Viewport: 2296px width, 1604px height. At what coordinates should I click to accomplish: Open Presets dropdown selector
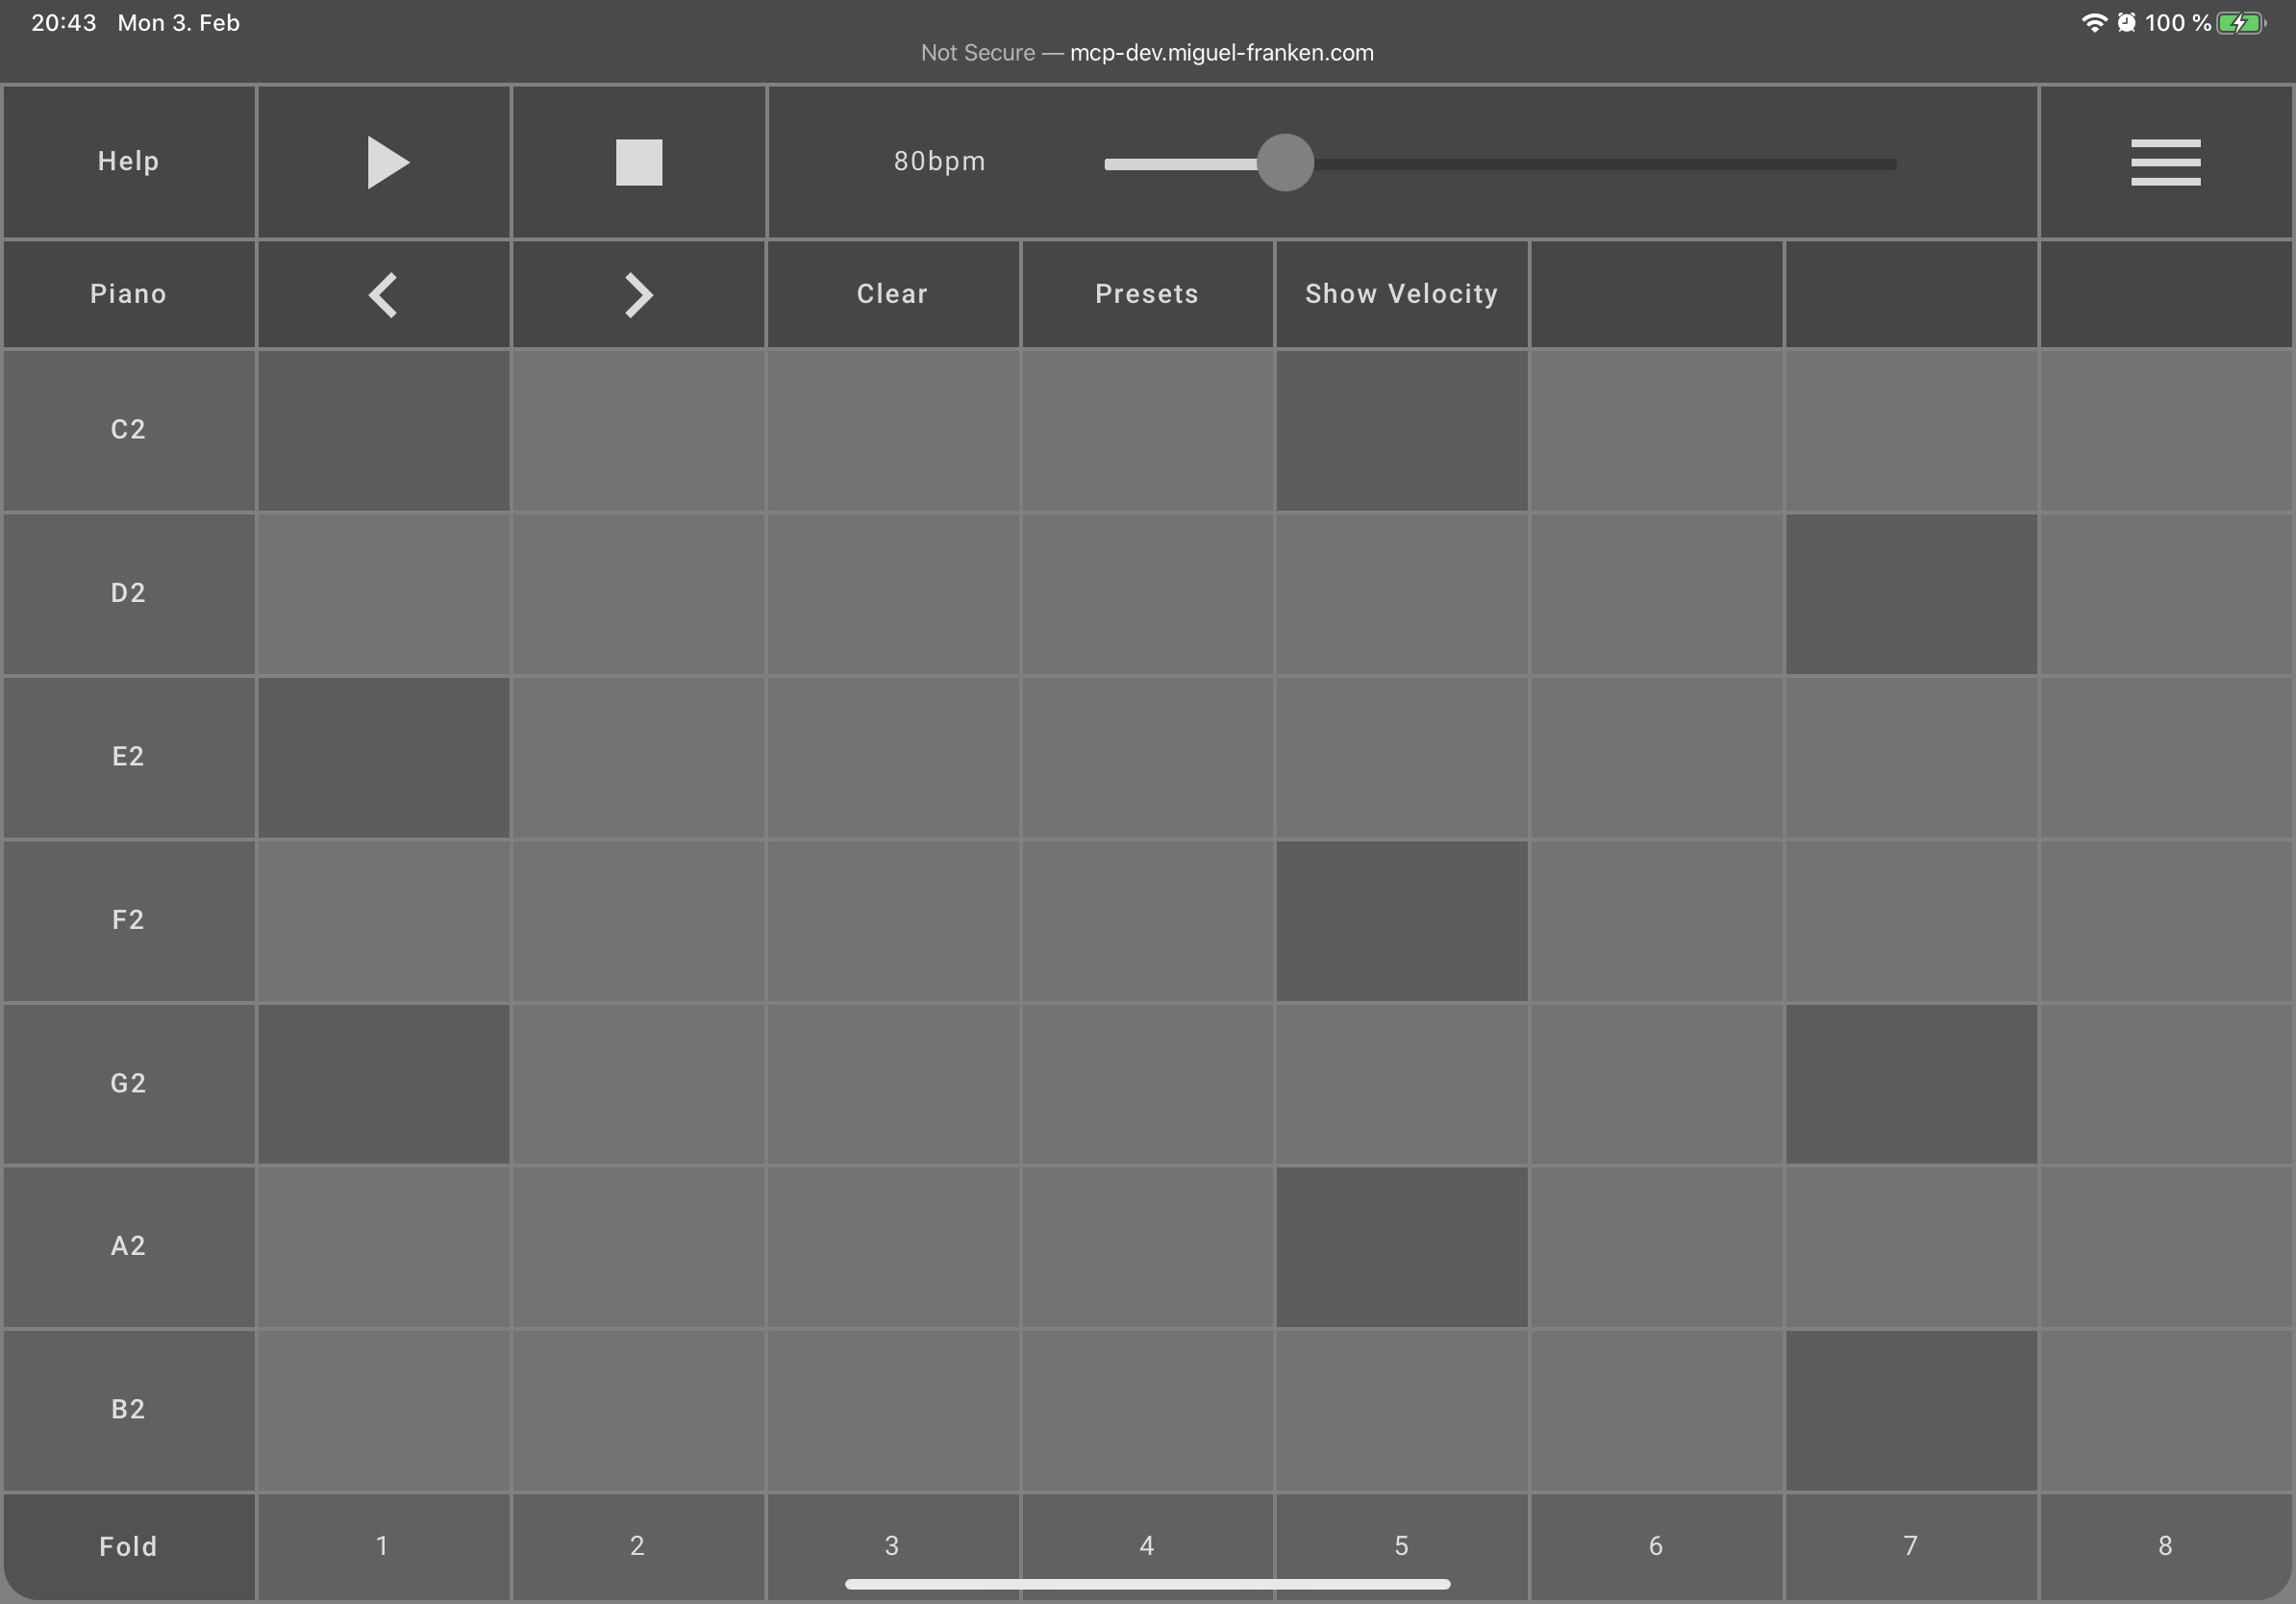[1146, 293]
